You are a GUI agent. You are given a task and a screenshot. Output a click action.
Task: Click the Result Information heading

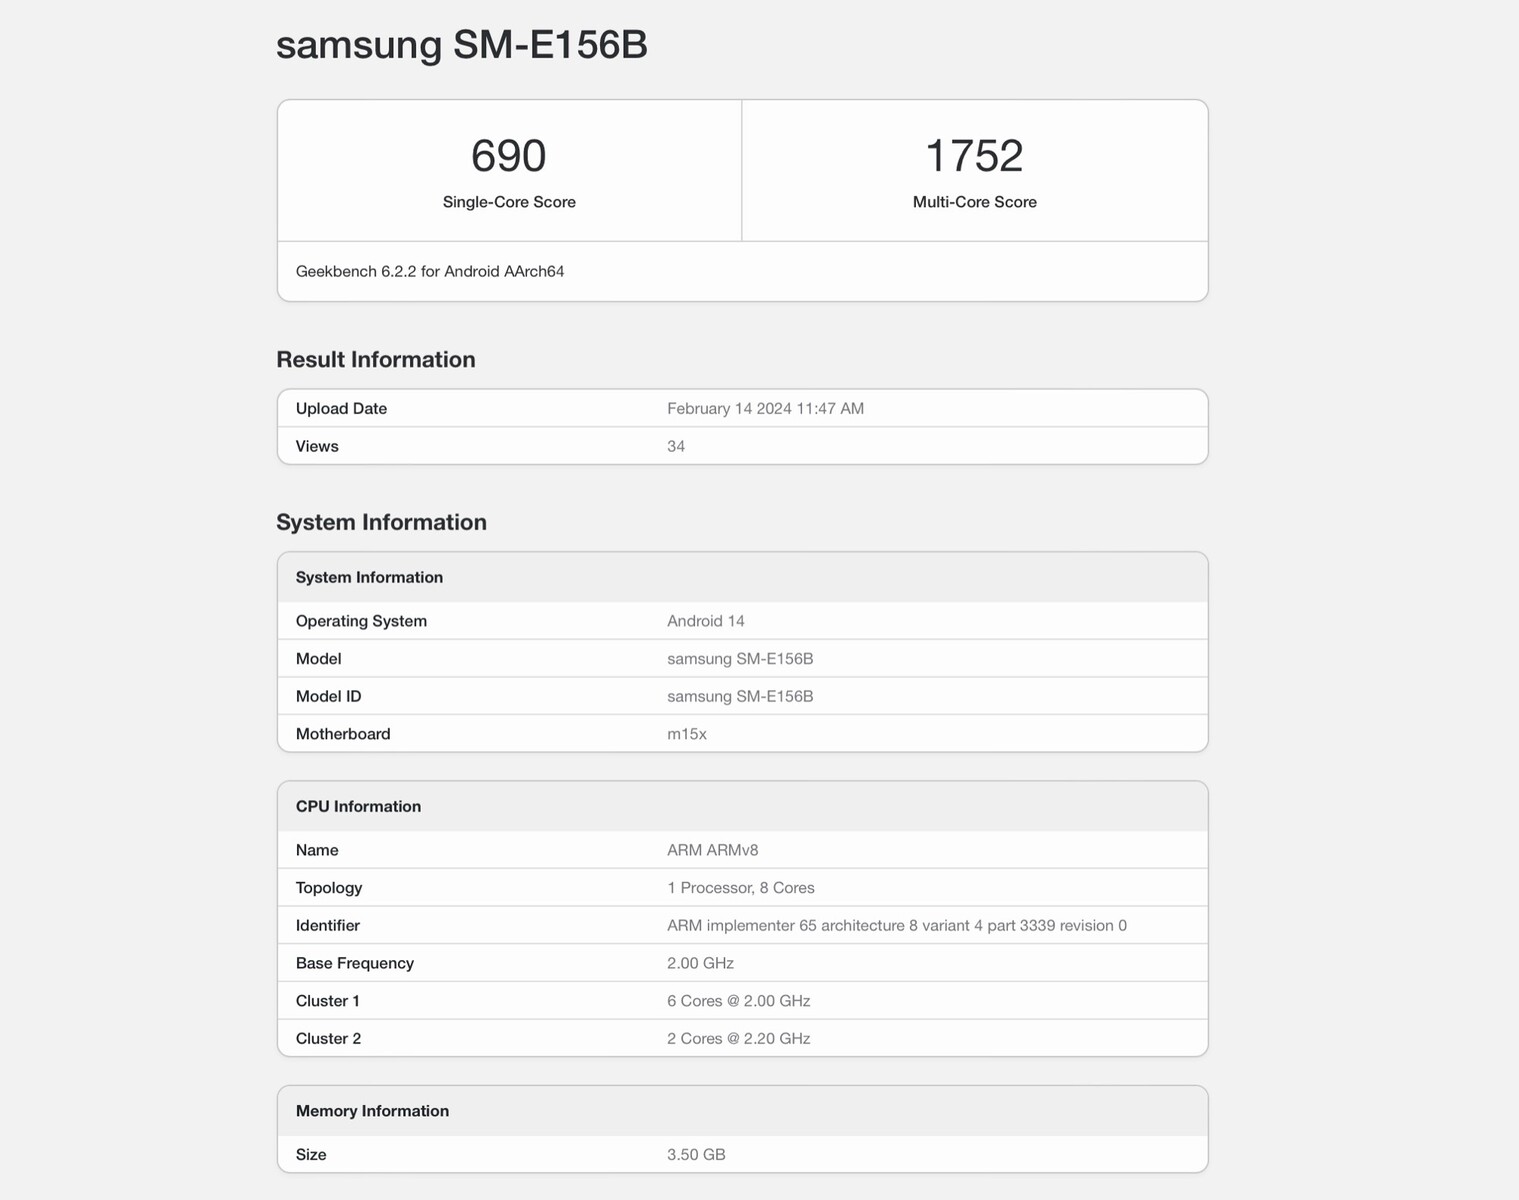tap(376, 360)
